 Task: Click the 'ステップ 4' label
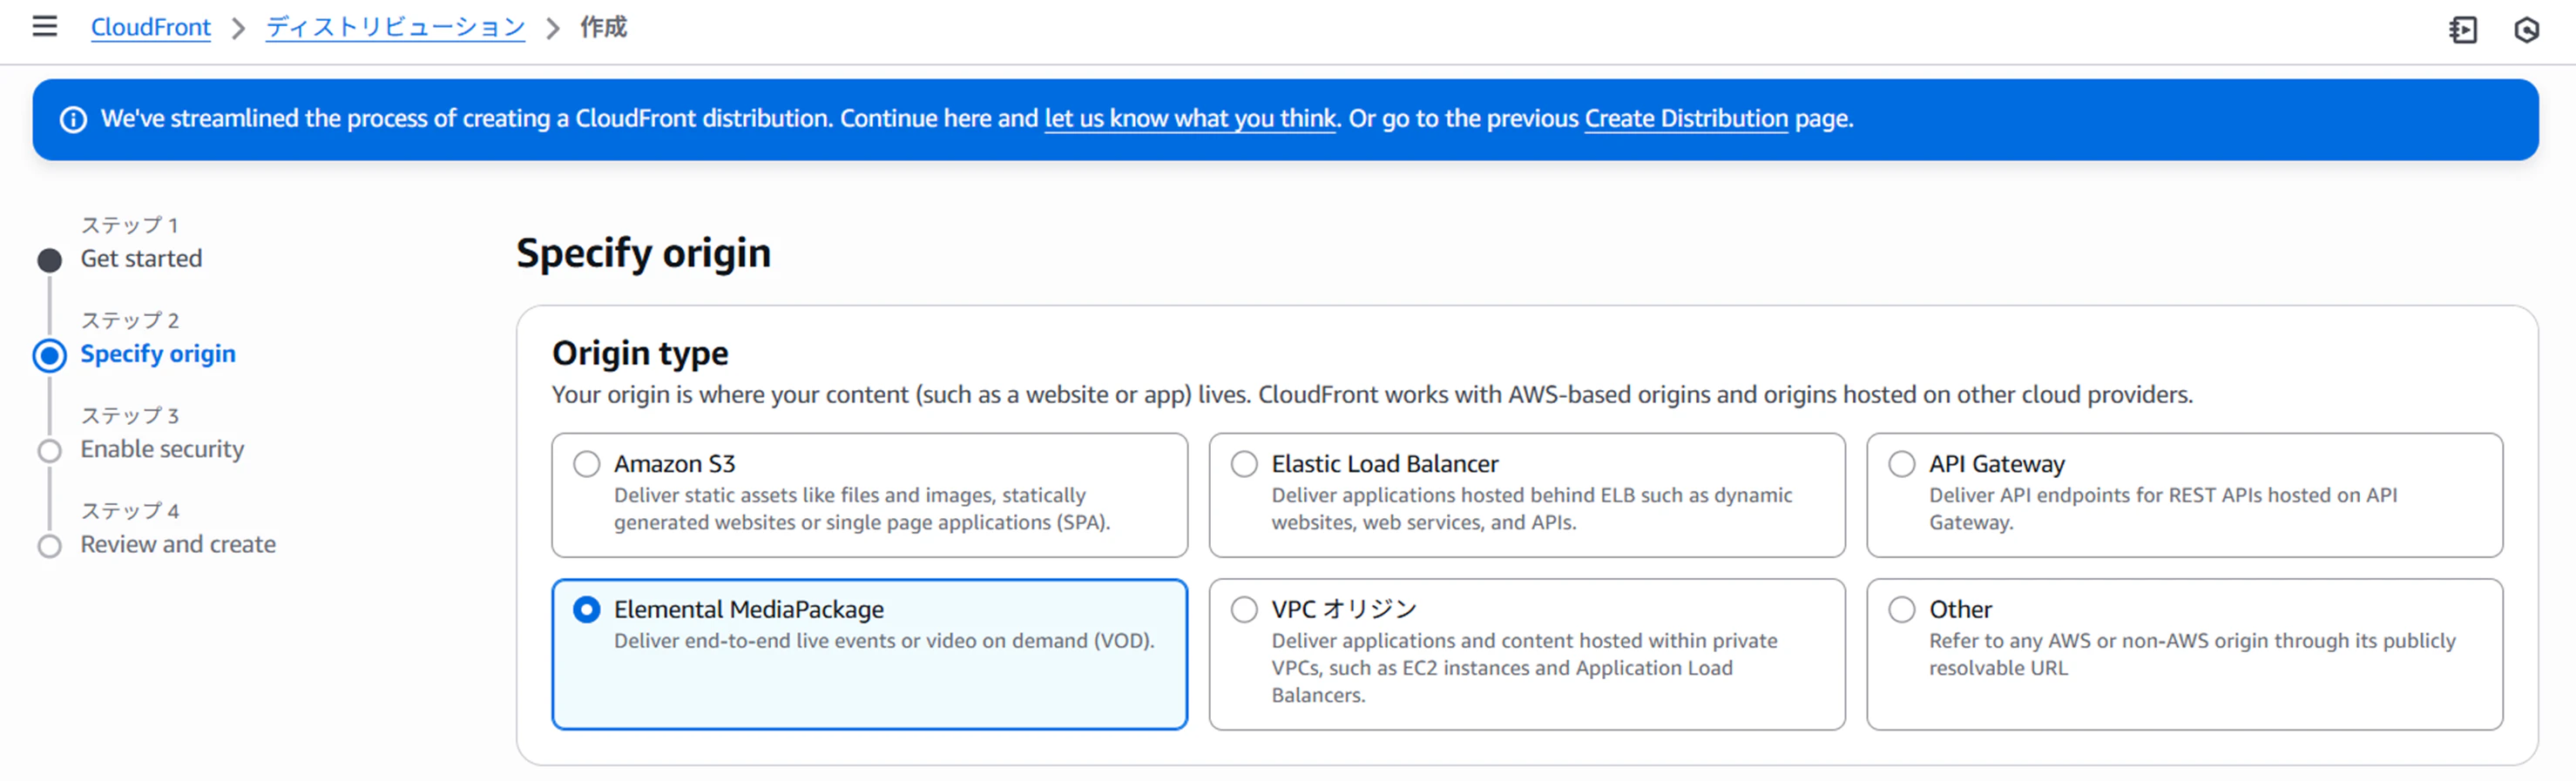coord(130,511)
